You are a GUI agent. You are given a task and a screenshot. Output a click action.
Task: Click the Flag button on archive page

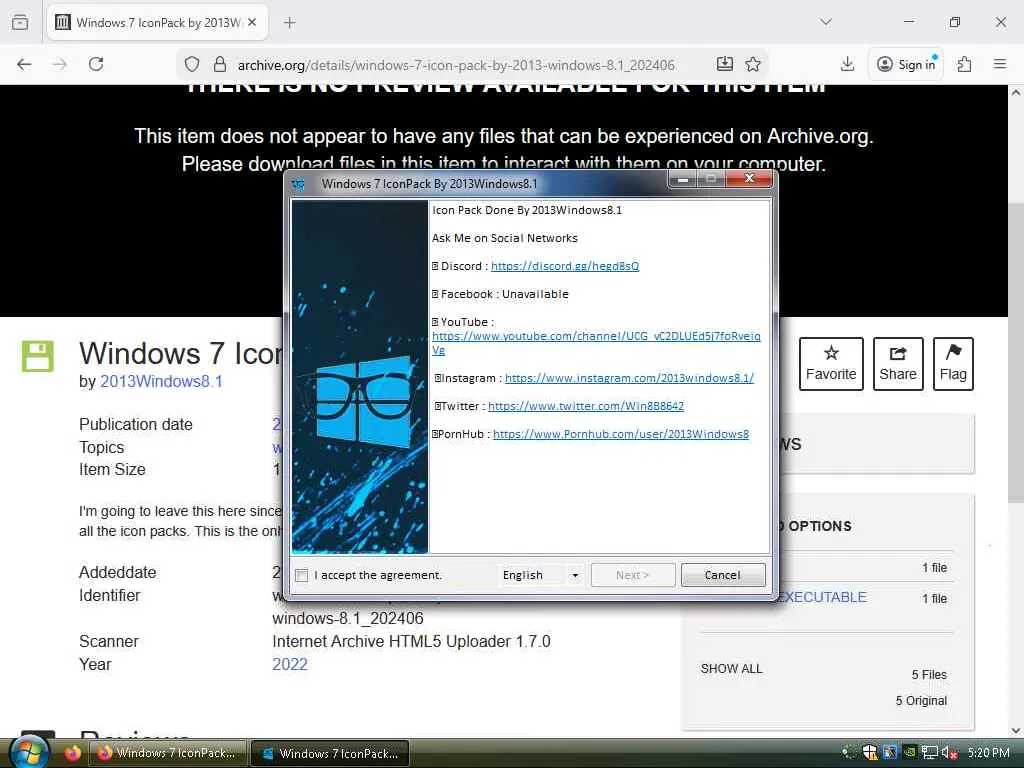(x=953, y=364)
